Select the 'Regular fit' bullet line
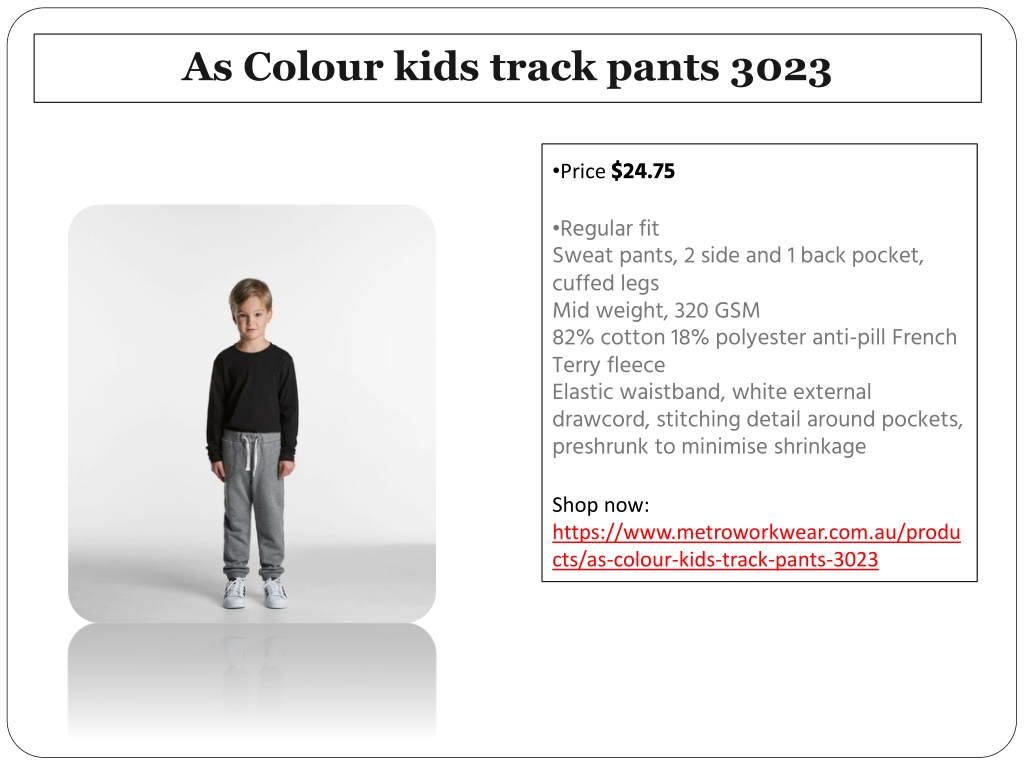The height and width of the screenshot is (768, 1024). (x=605, y=229)
